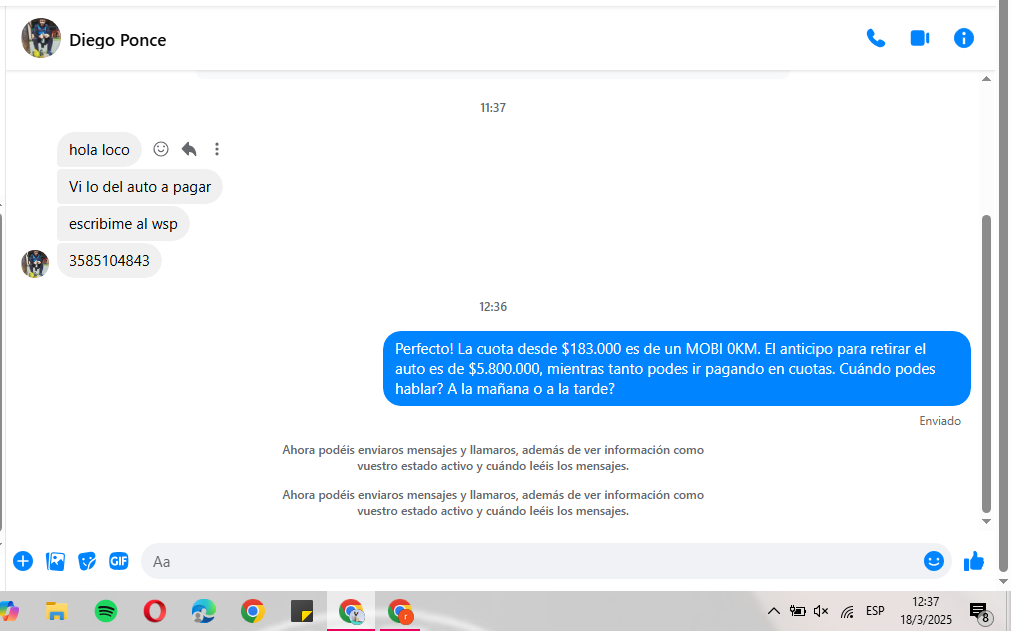Open emoji picker in message box
Image resolution: width=1011 pixels, height=631 pixels.
(934, 561)
